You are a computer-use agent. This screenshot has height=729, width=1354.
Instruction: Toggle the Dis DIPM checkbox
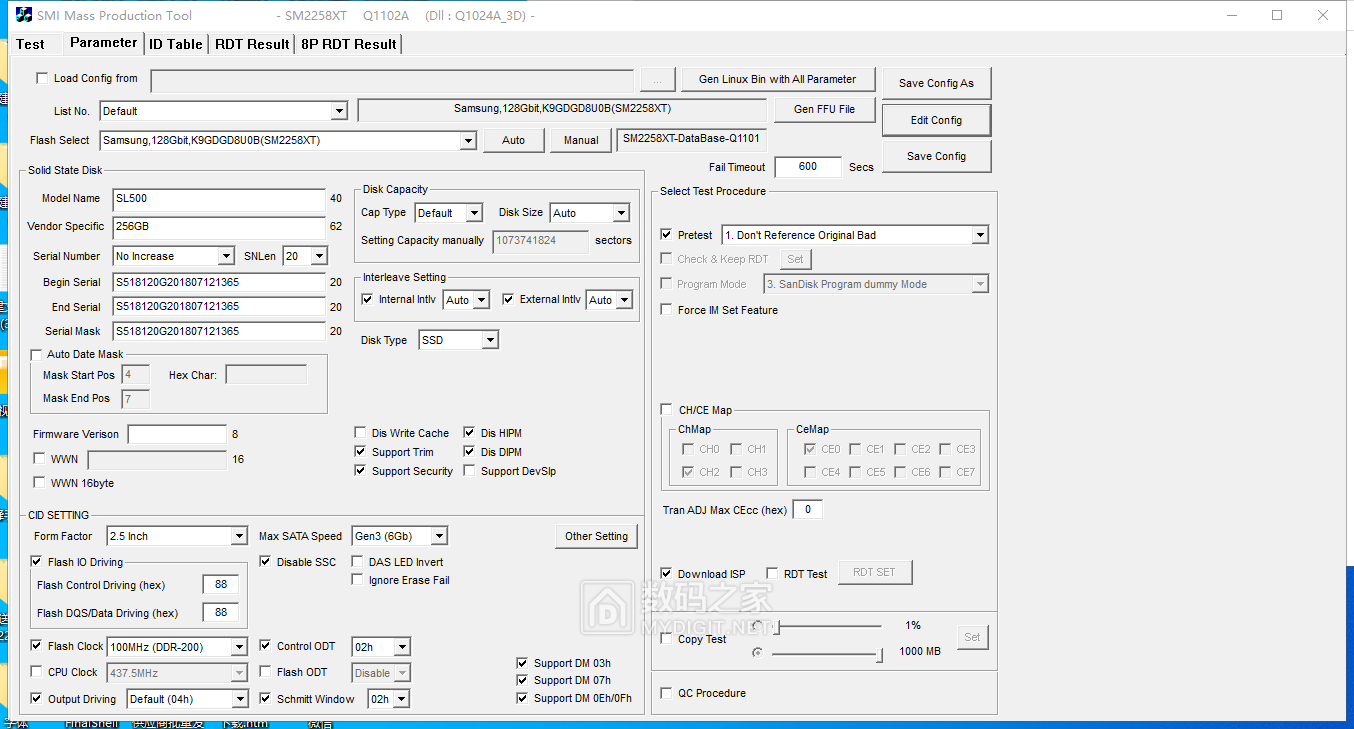tap(470, 452)
